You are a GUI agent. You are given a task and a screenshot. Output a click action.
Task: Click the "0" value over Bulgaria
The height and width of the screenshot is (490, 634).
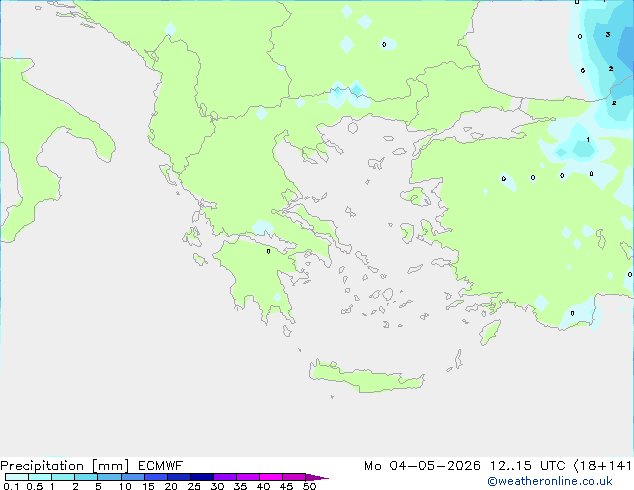[384, 44]
